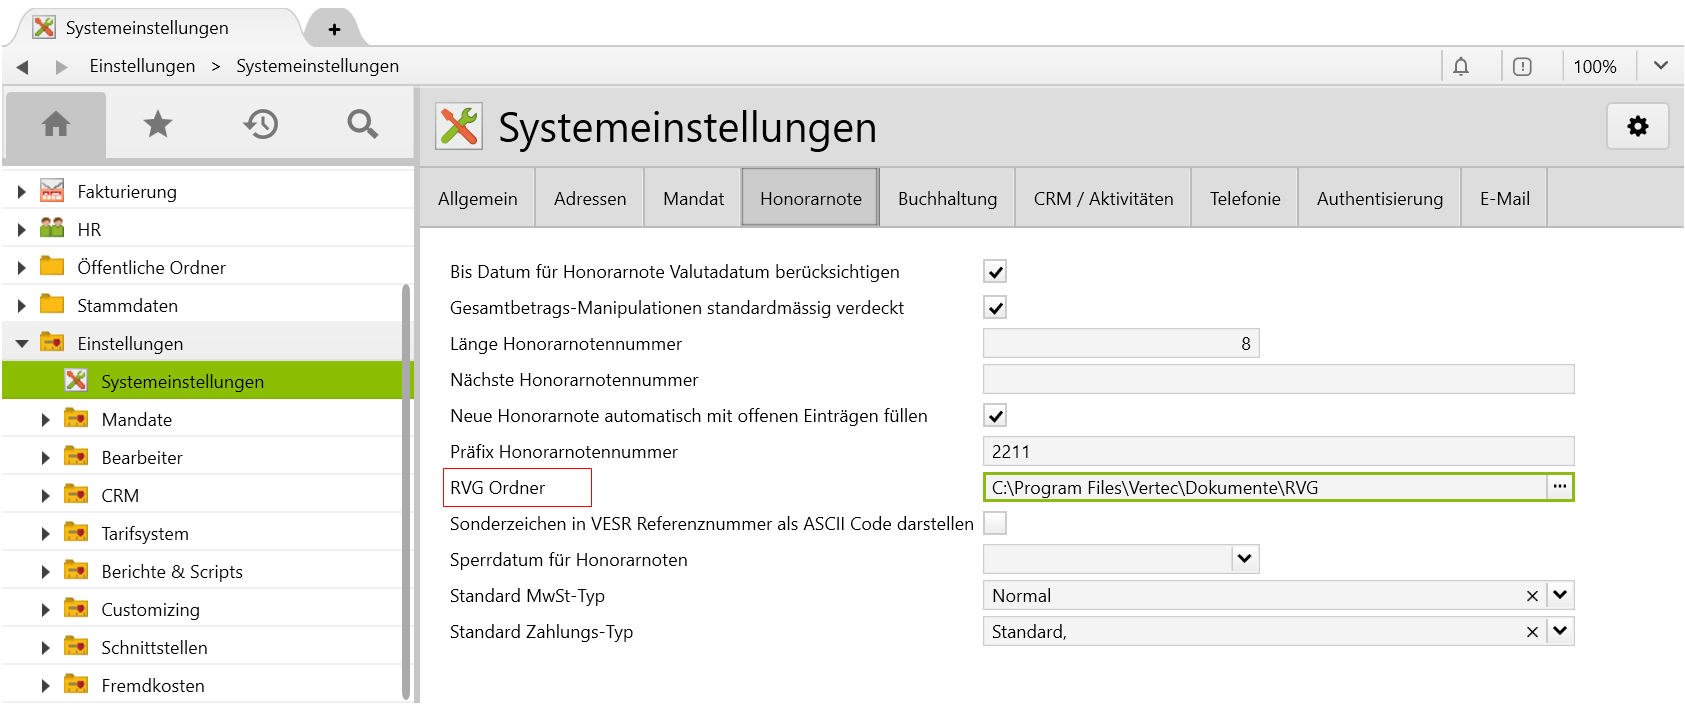The width and height of the screenshot is (1685, 705).
Task: Click the Einstellungen breadcrumb link
Action: point(142,66)
